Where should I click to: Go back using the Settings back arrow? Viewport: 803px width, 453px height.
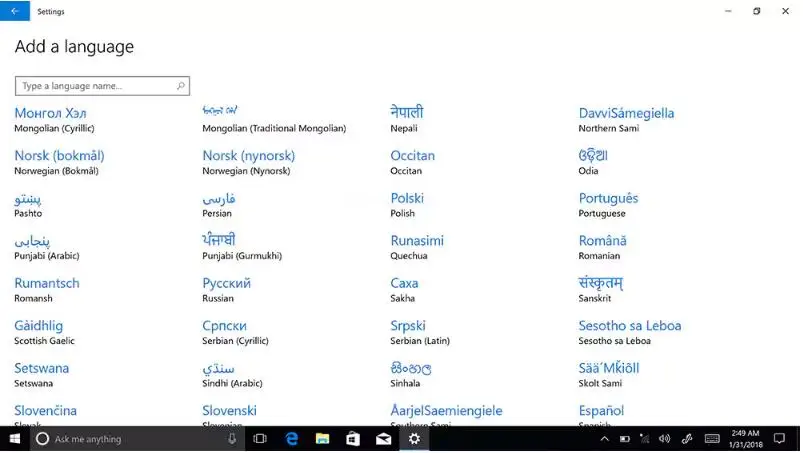coord(15,11)
